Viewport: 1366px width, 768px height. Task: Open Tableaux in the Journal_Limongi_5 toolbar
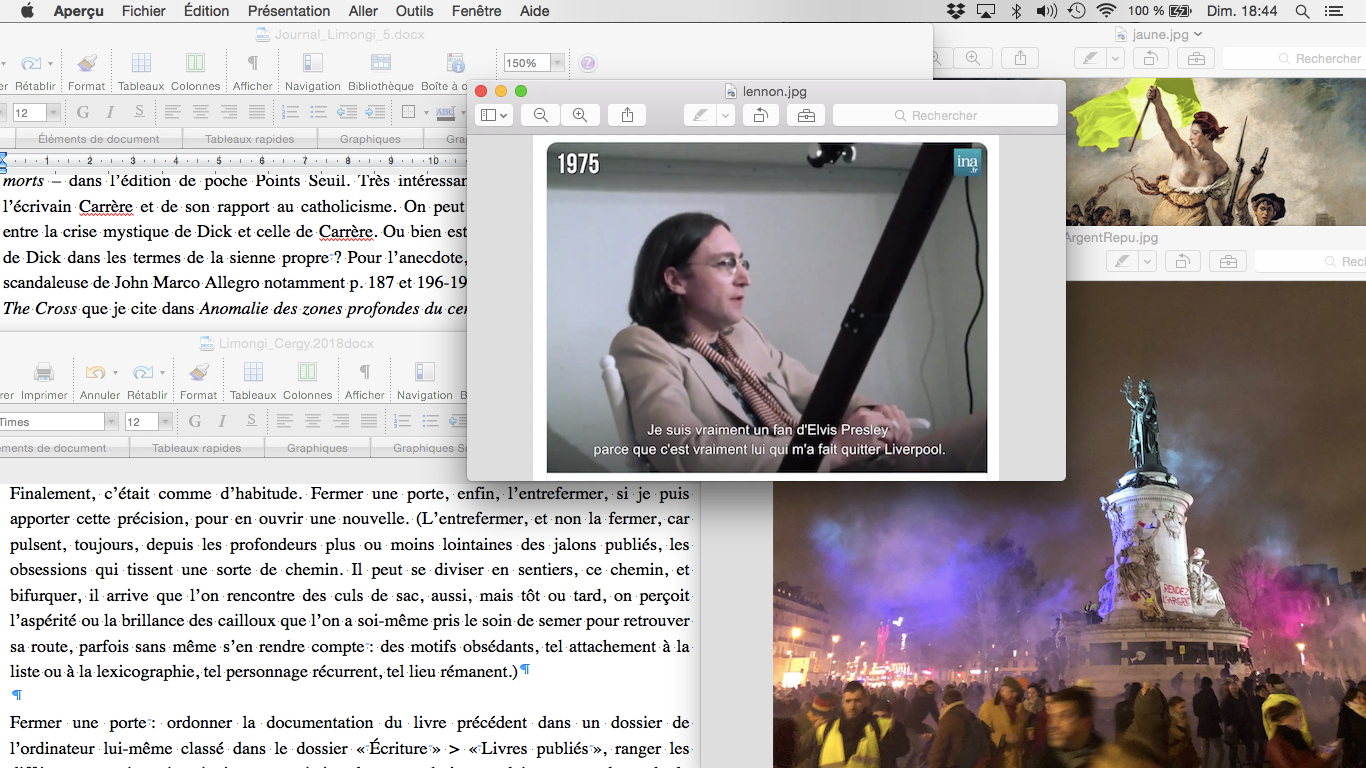141,63
